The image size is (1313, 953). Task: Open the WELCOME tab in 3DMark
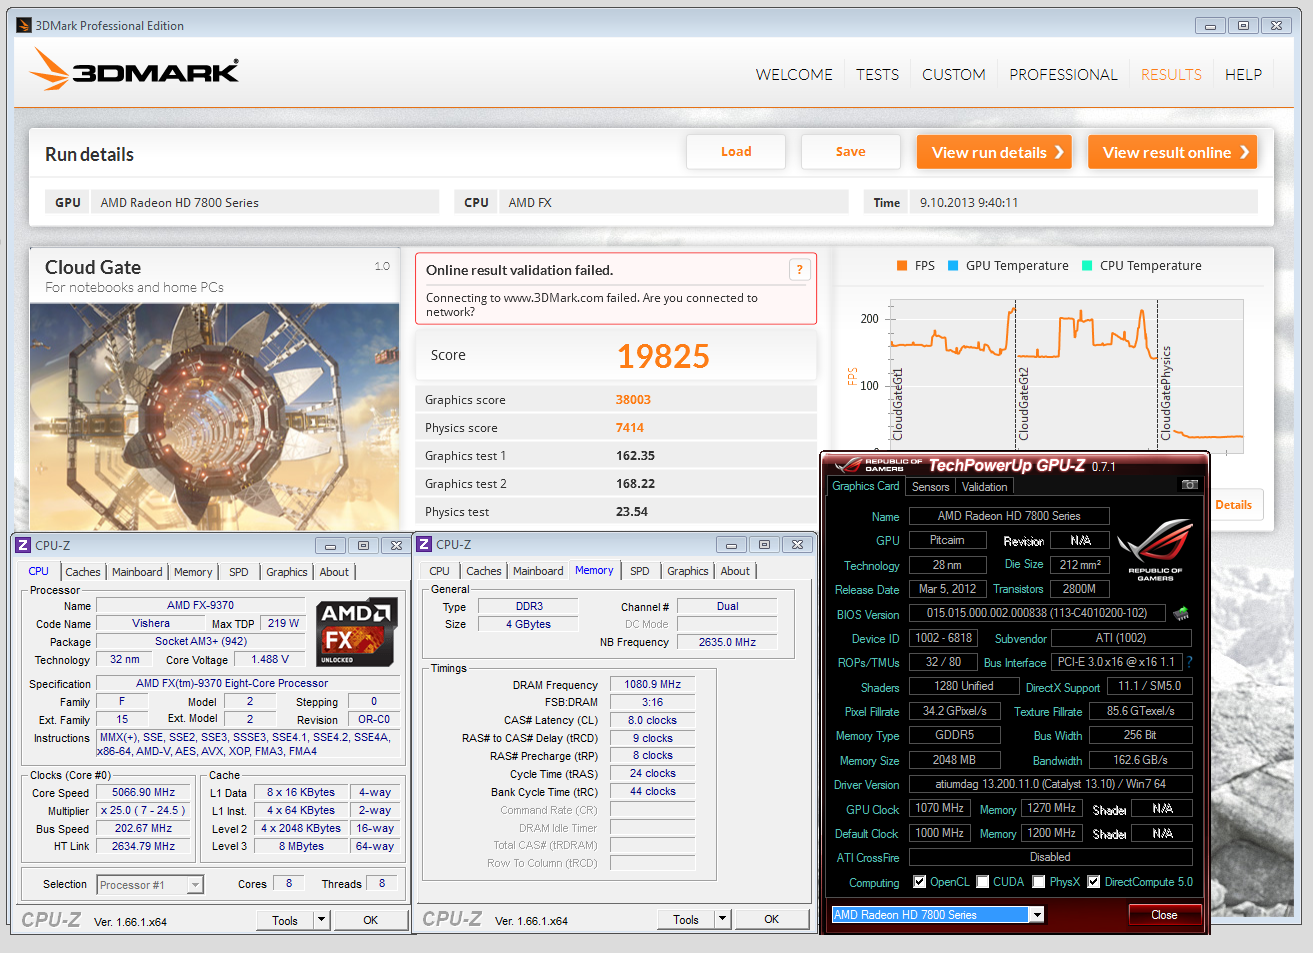tap(794, 74)
